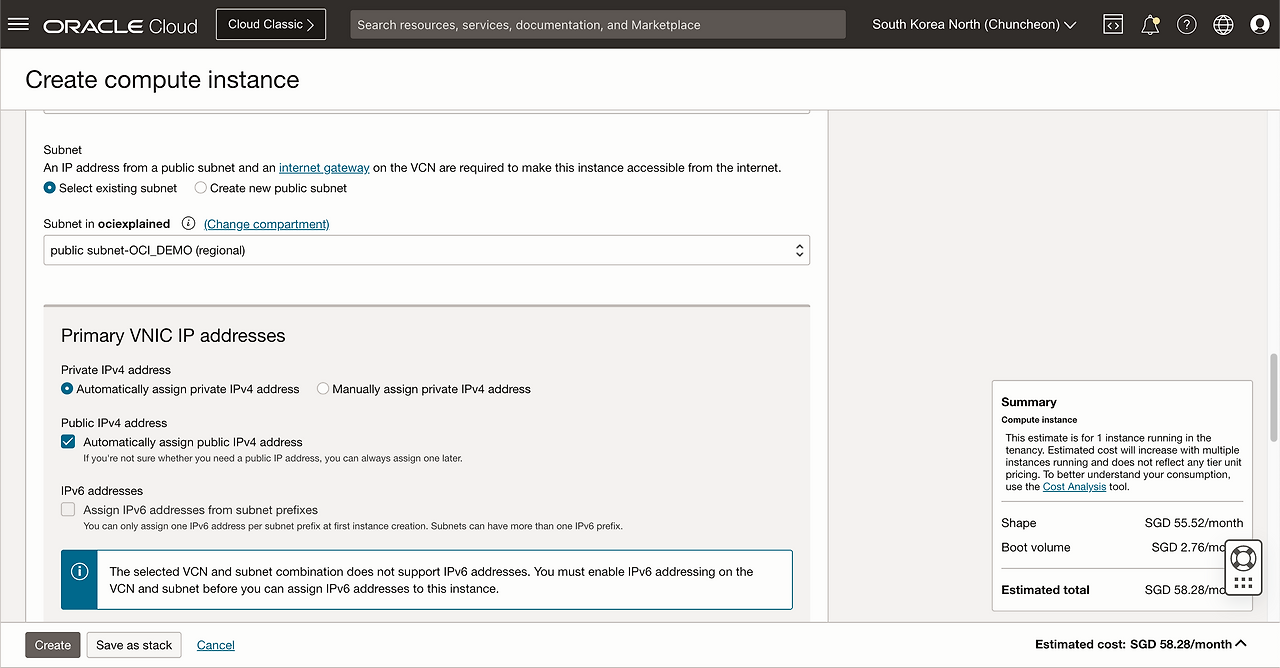The image size is (1280, 668).
Task: Open the floating support lifebuoy widget
Action: 1243,557
